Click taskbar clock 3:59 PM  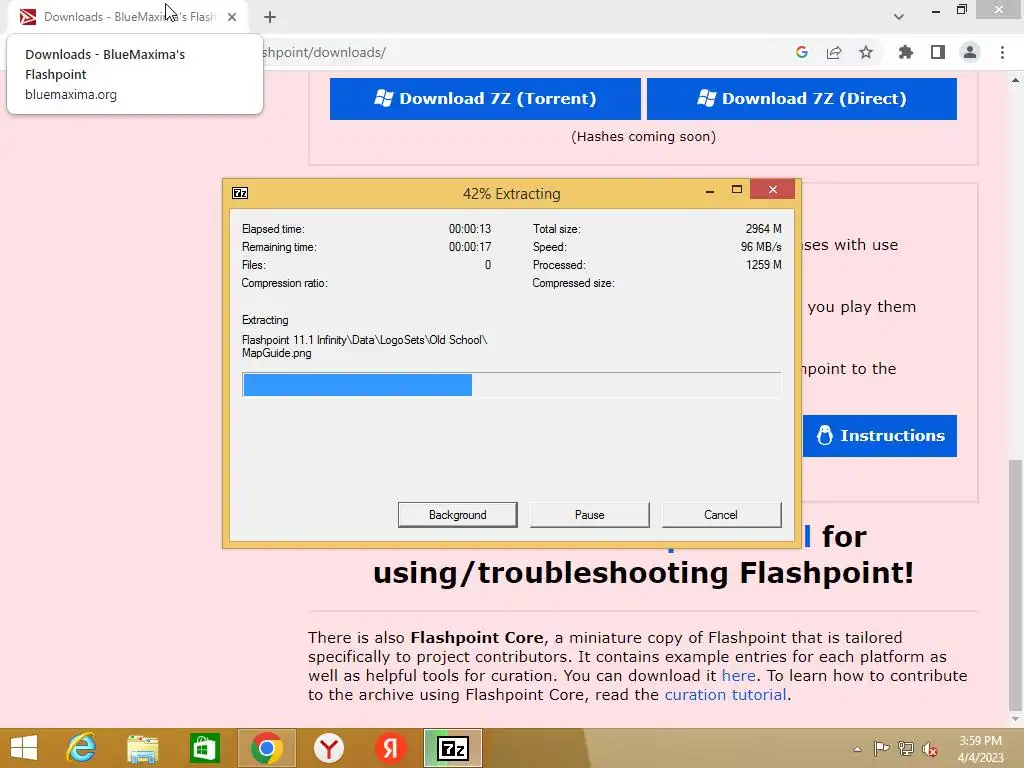[x=980, y=741]
